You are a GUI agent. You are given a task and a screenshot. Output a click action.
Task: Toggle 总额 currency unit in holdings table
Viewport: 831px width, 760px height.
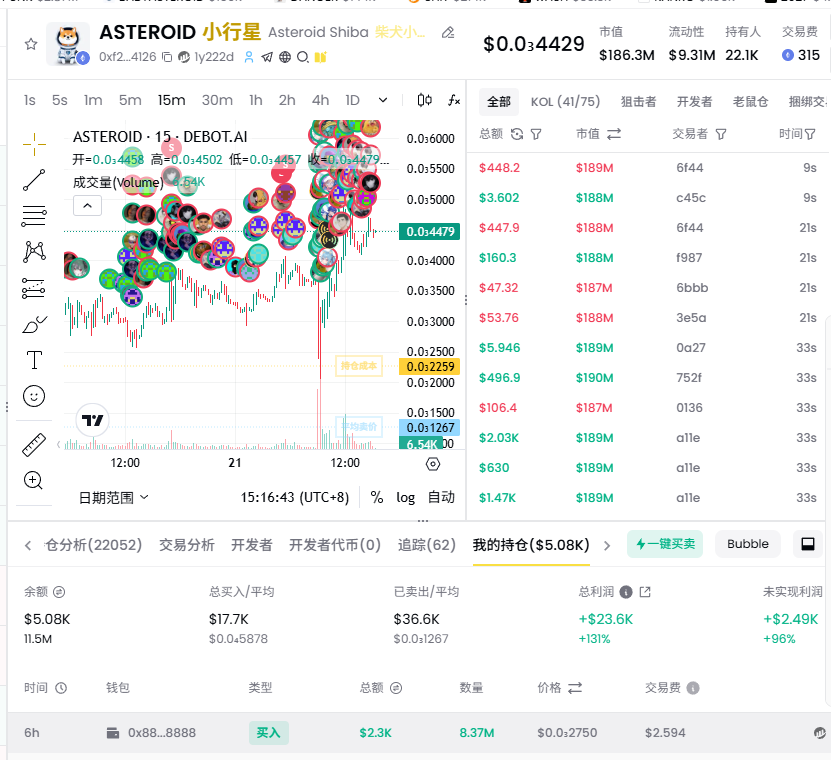[x=396, y=688]
